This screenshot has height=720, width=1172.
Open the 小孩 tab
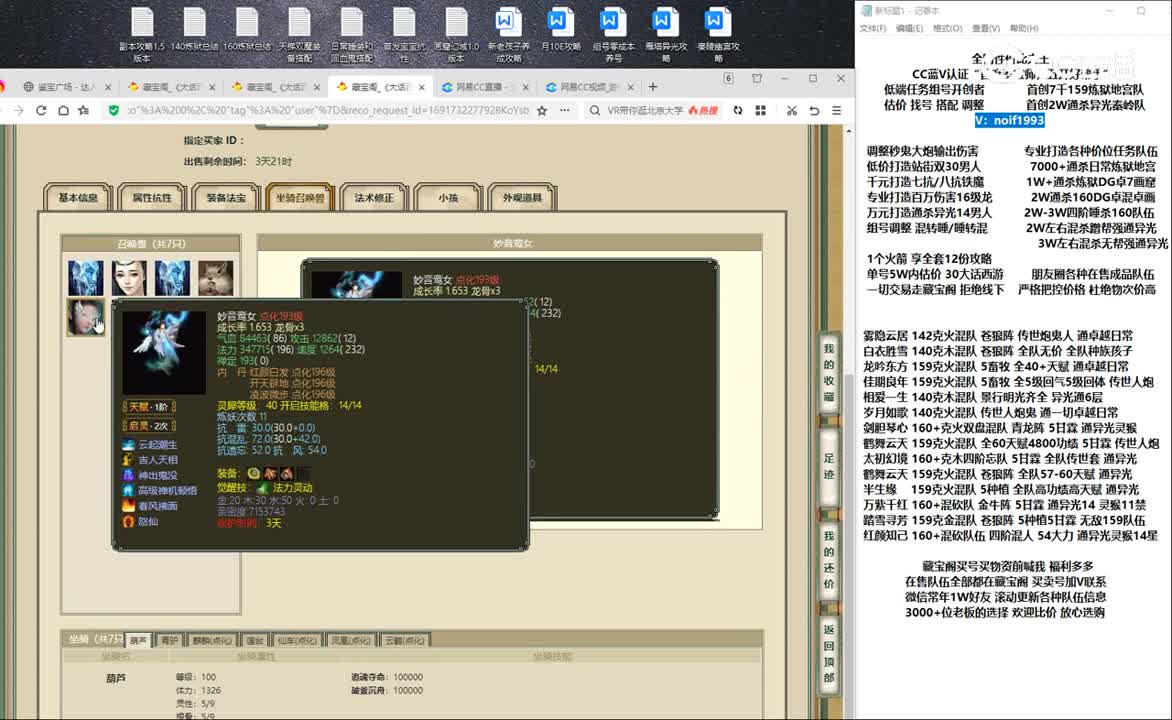coord(448,197)
